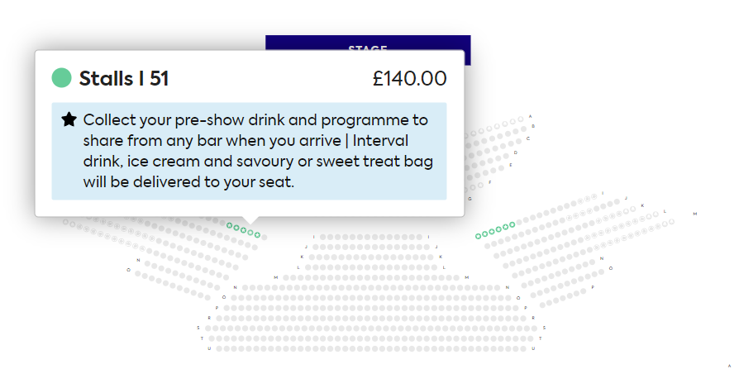Screen dimensions: 734x368
Task: Click the Stalls I 51 seat title
Action: pyautogui.click(x=124, y=78)
